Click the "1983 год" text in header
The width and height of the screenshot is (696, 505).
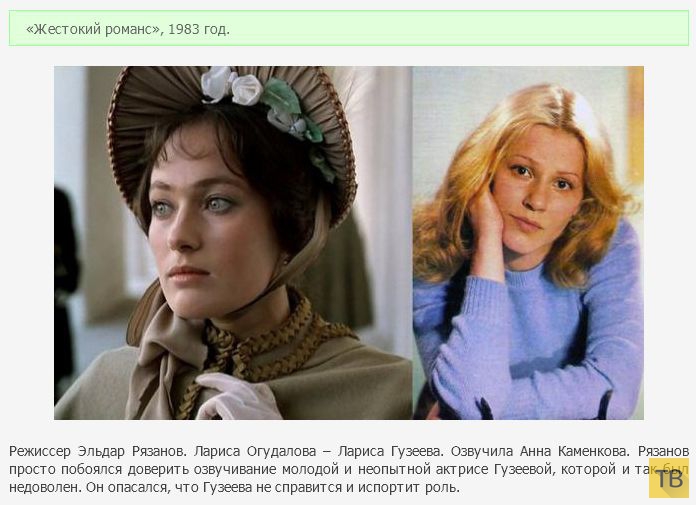(x=199, y=29)
